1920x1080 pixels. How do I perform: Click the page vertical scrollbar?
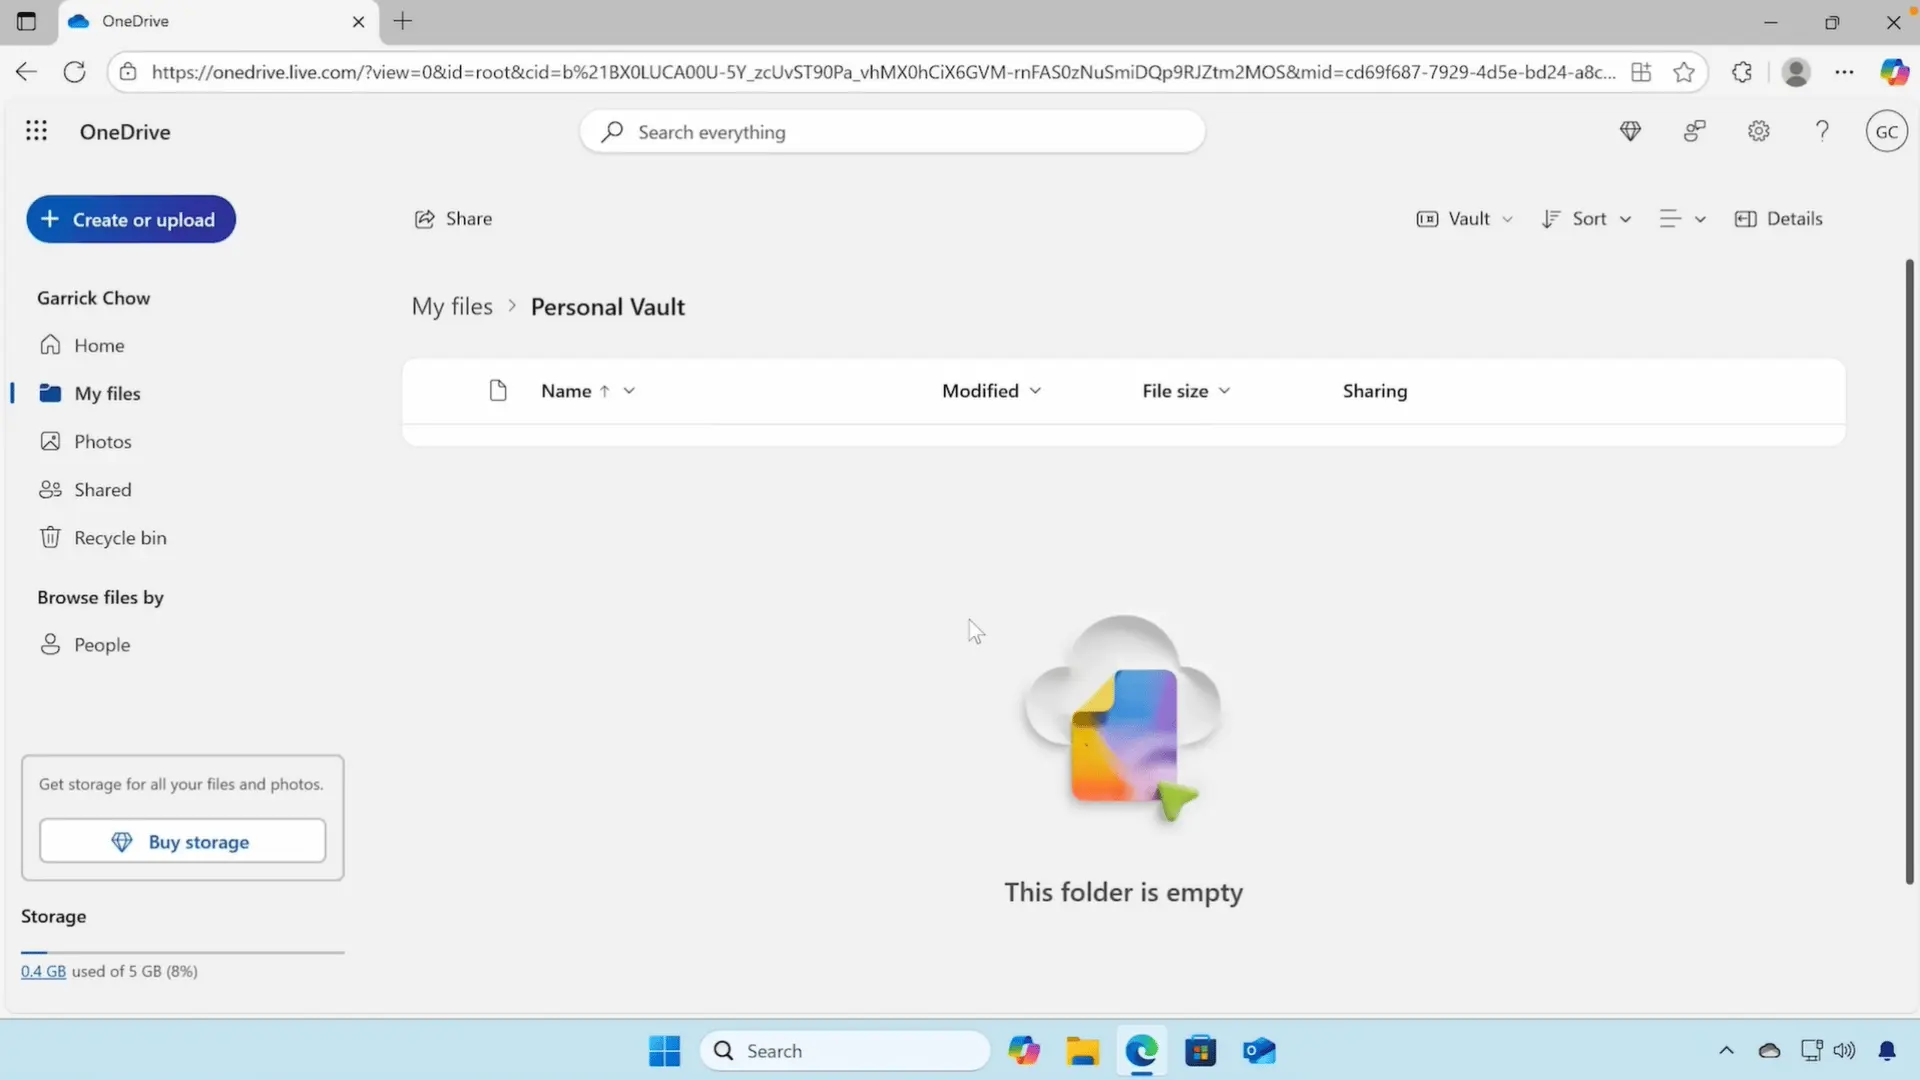point(1909,570)
